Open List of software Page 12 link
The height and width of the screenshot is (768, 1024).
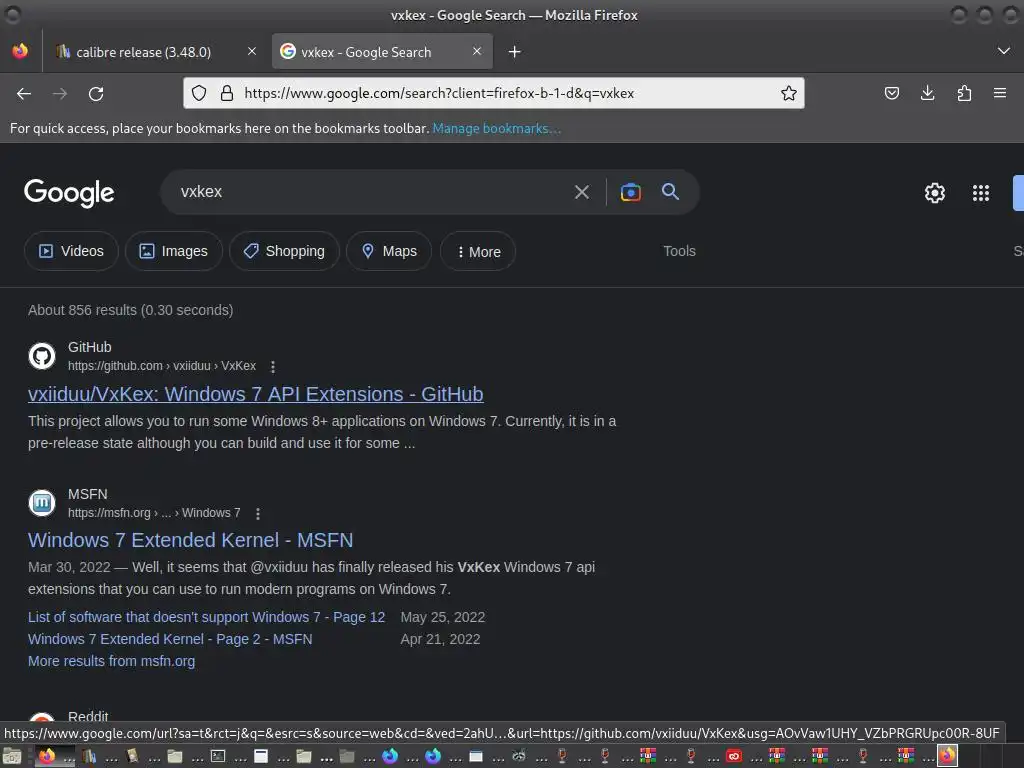[206, 617]
